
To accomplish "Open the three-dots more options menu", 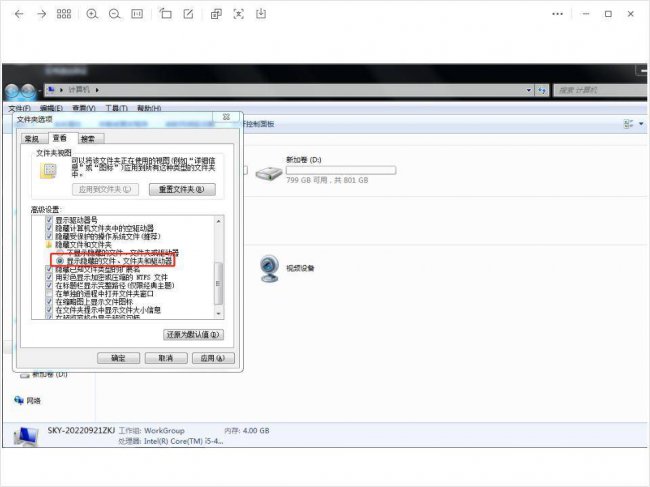I will point(558,14).
